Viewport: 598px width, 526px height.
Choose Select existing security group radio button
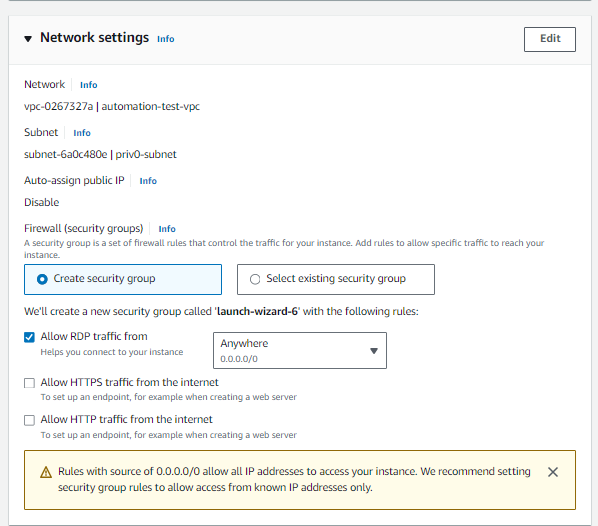pos(255,279)
